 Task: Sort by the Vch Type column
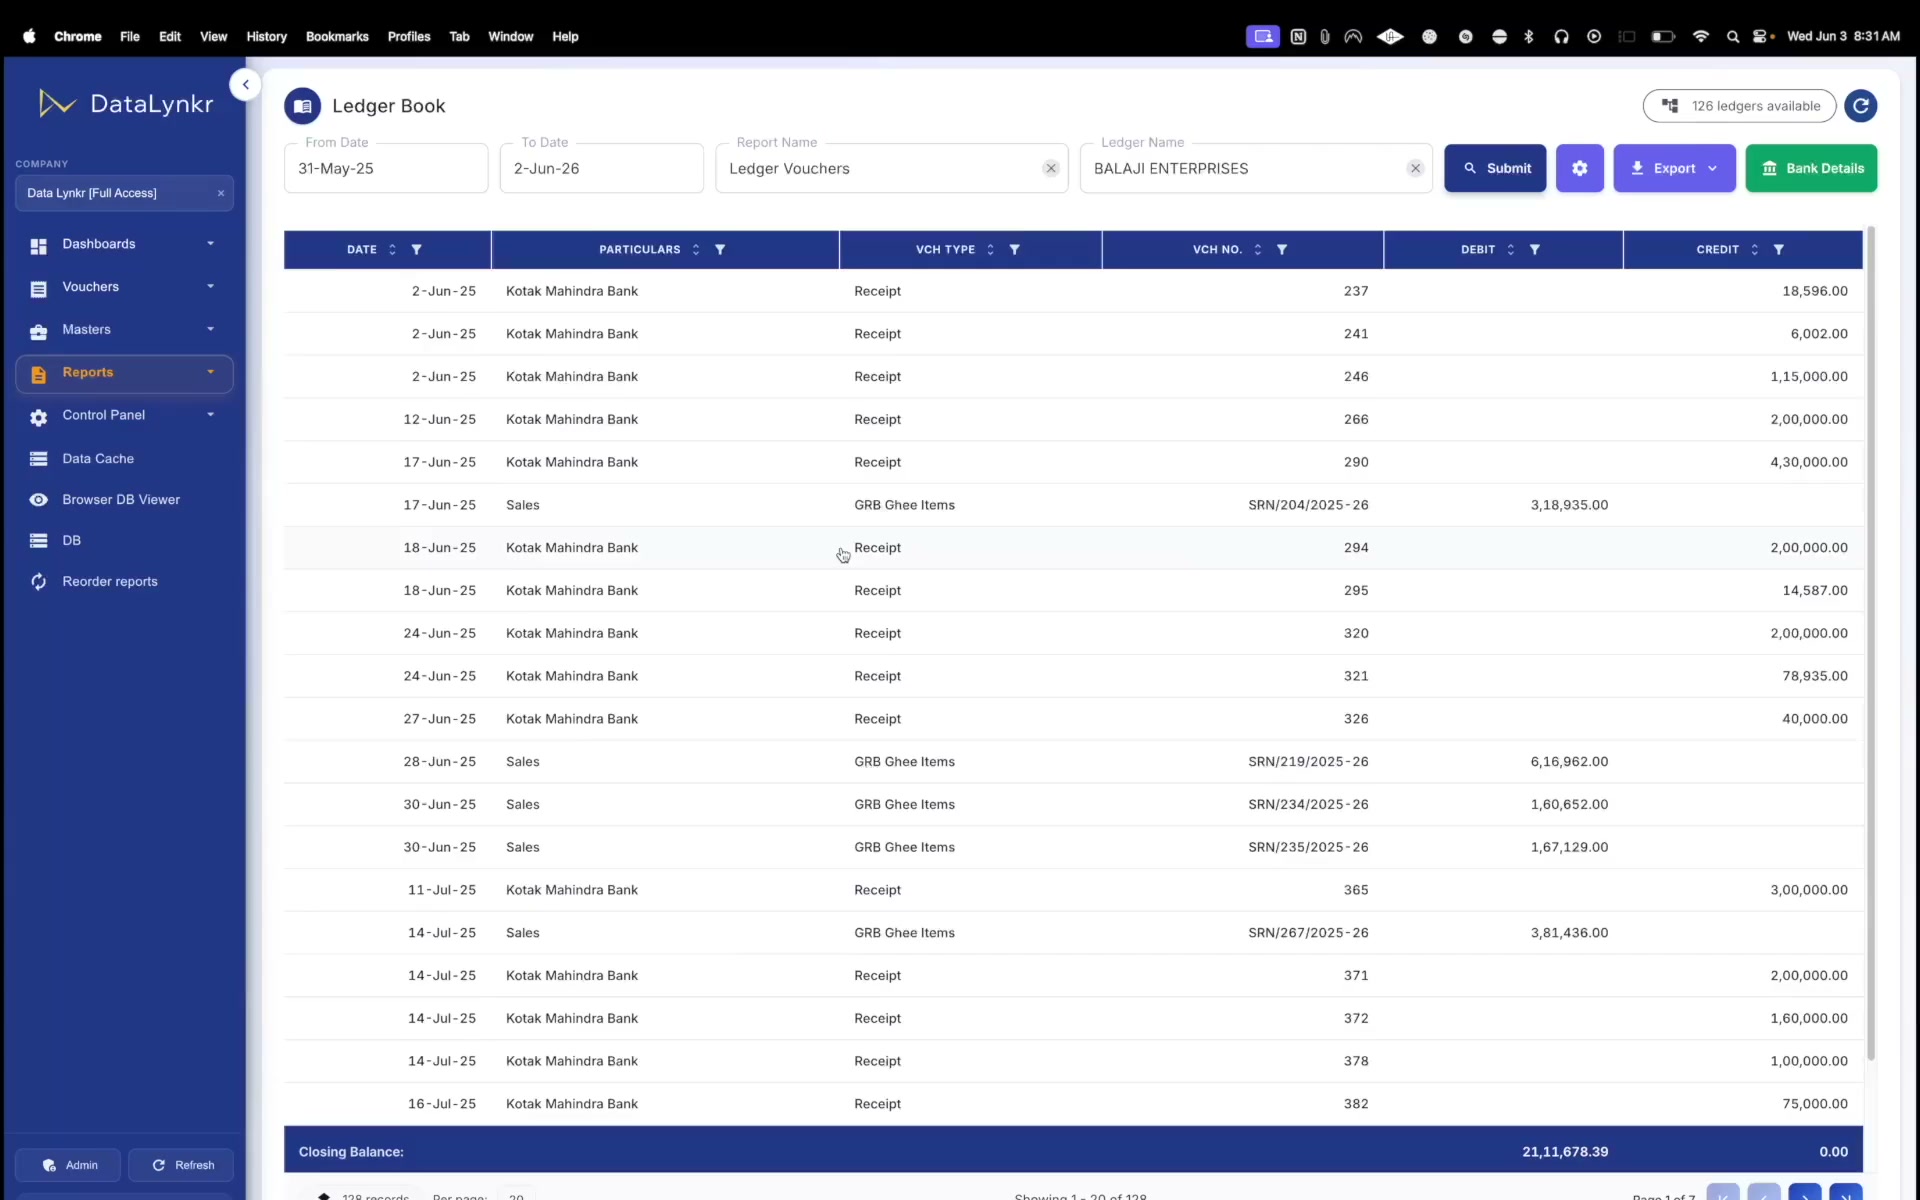pyautogui.click(x=990, y=250)
